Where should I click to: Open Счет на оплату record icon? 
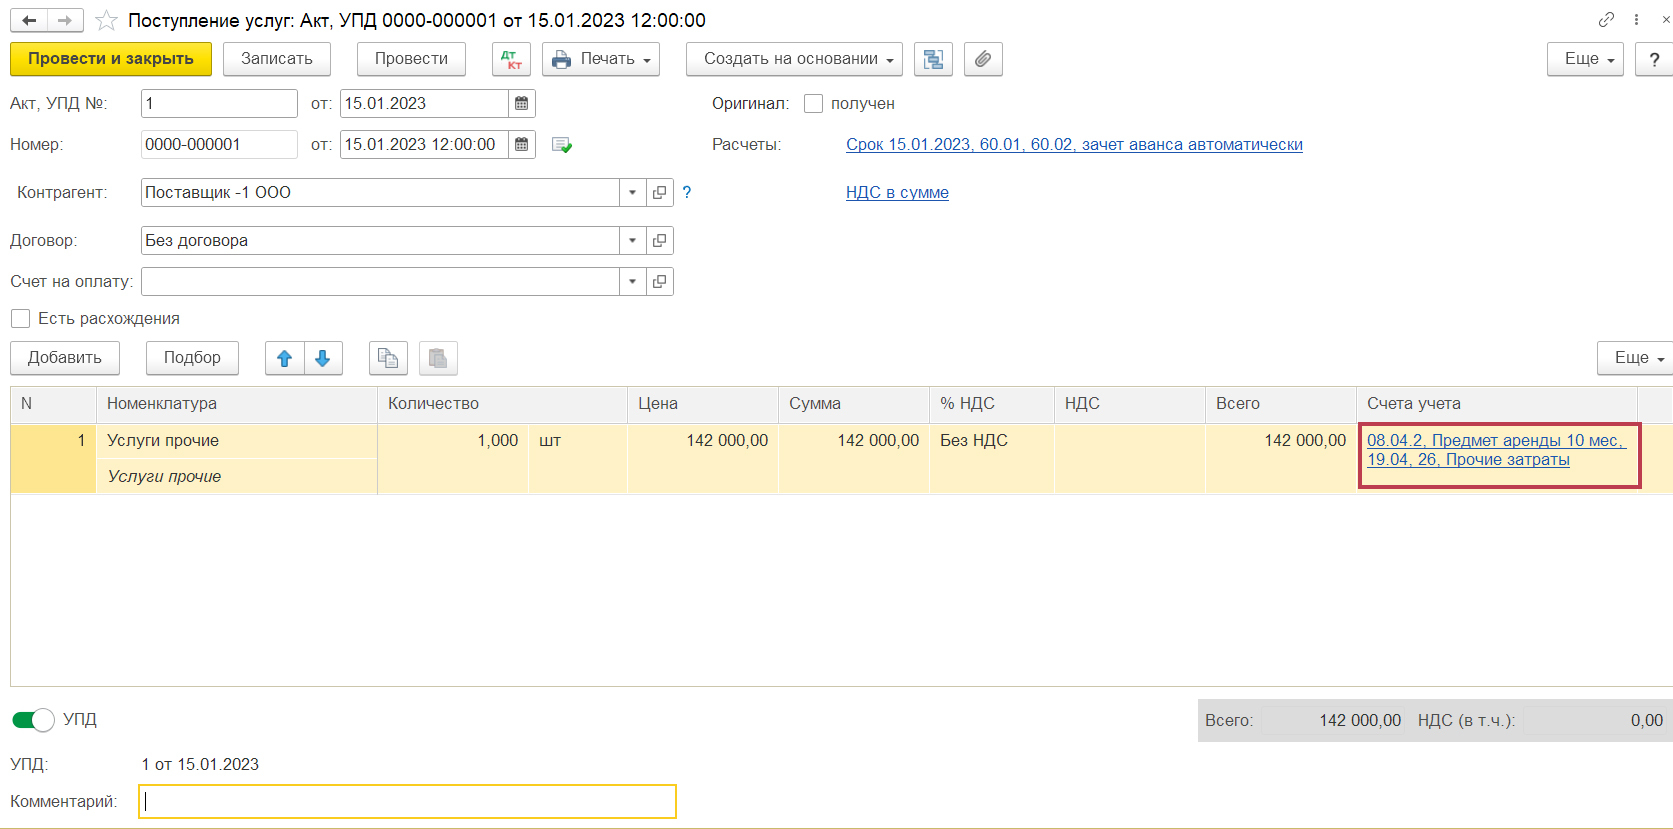[x=660, y=281]
